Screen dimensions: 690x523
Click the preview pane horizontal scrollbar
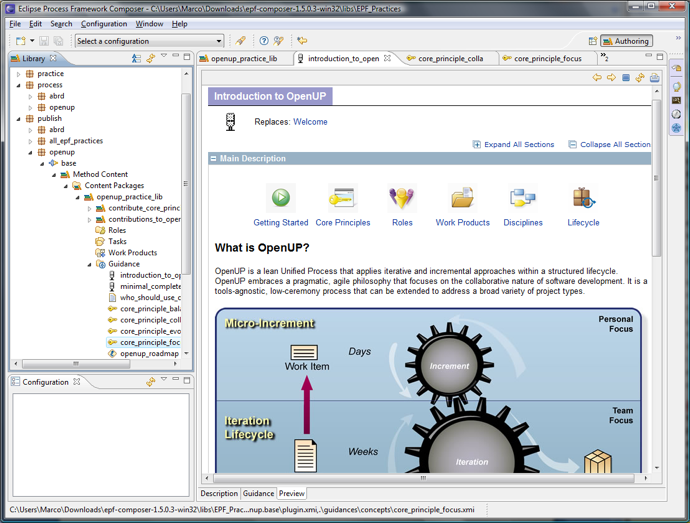point(423,478)
